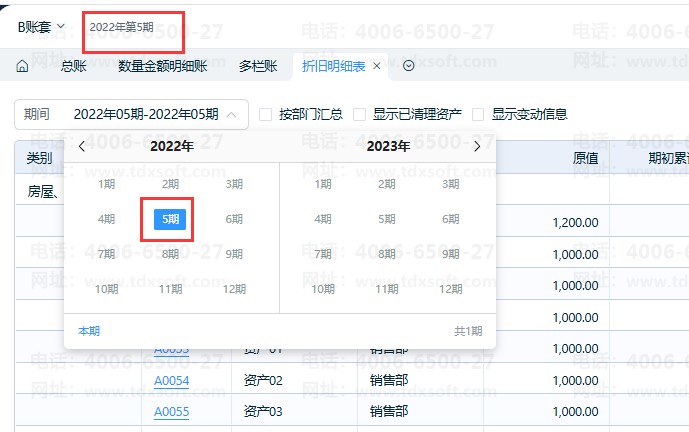Open asset code A0054 link
The height and width of the screenshot is (432, 689).
(171, 380)
